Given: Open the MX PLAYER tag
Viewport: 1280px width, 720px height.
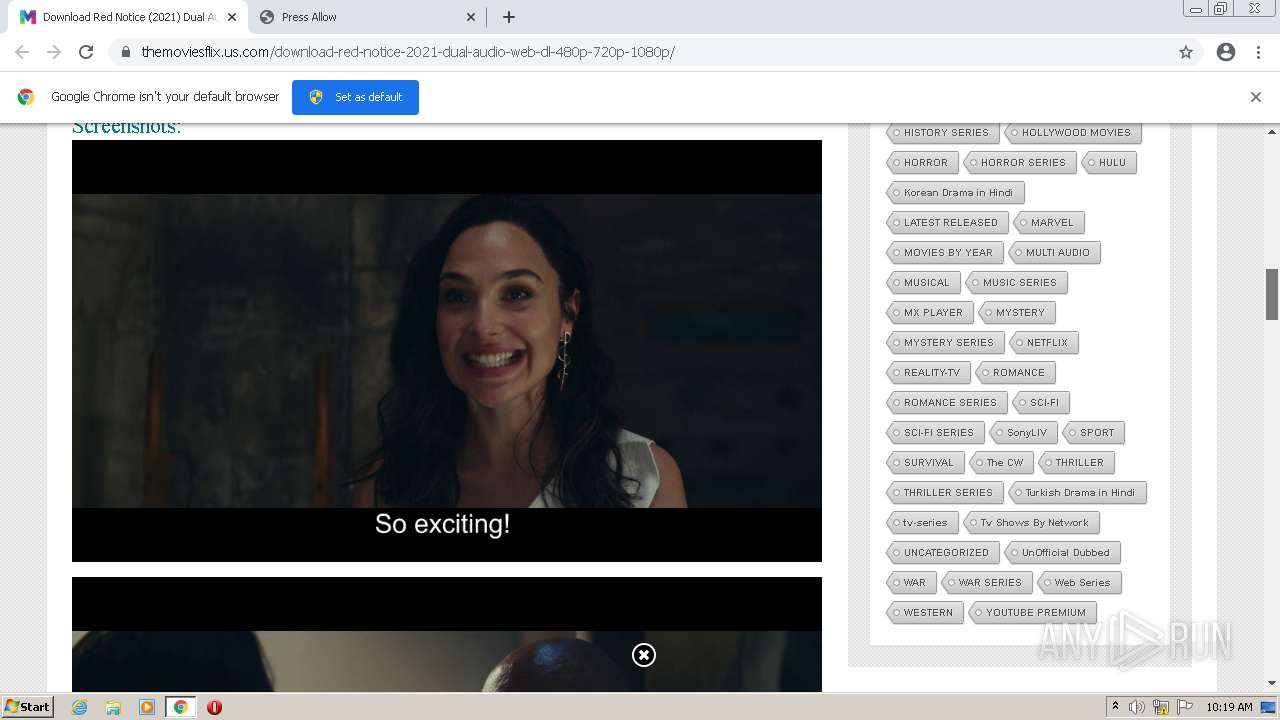Looking at the screenshot, I should coord(929,312).
